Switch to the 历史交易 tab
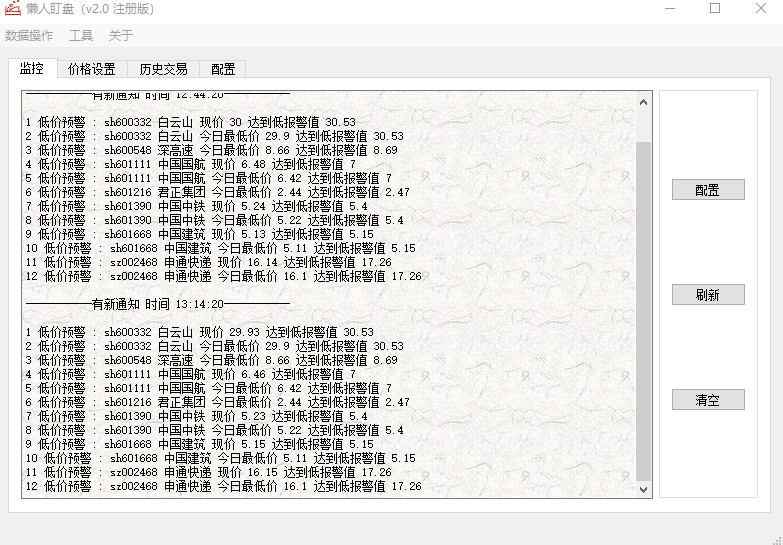783x545 pixels. pyautogui.click(x=163, y=69)
